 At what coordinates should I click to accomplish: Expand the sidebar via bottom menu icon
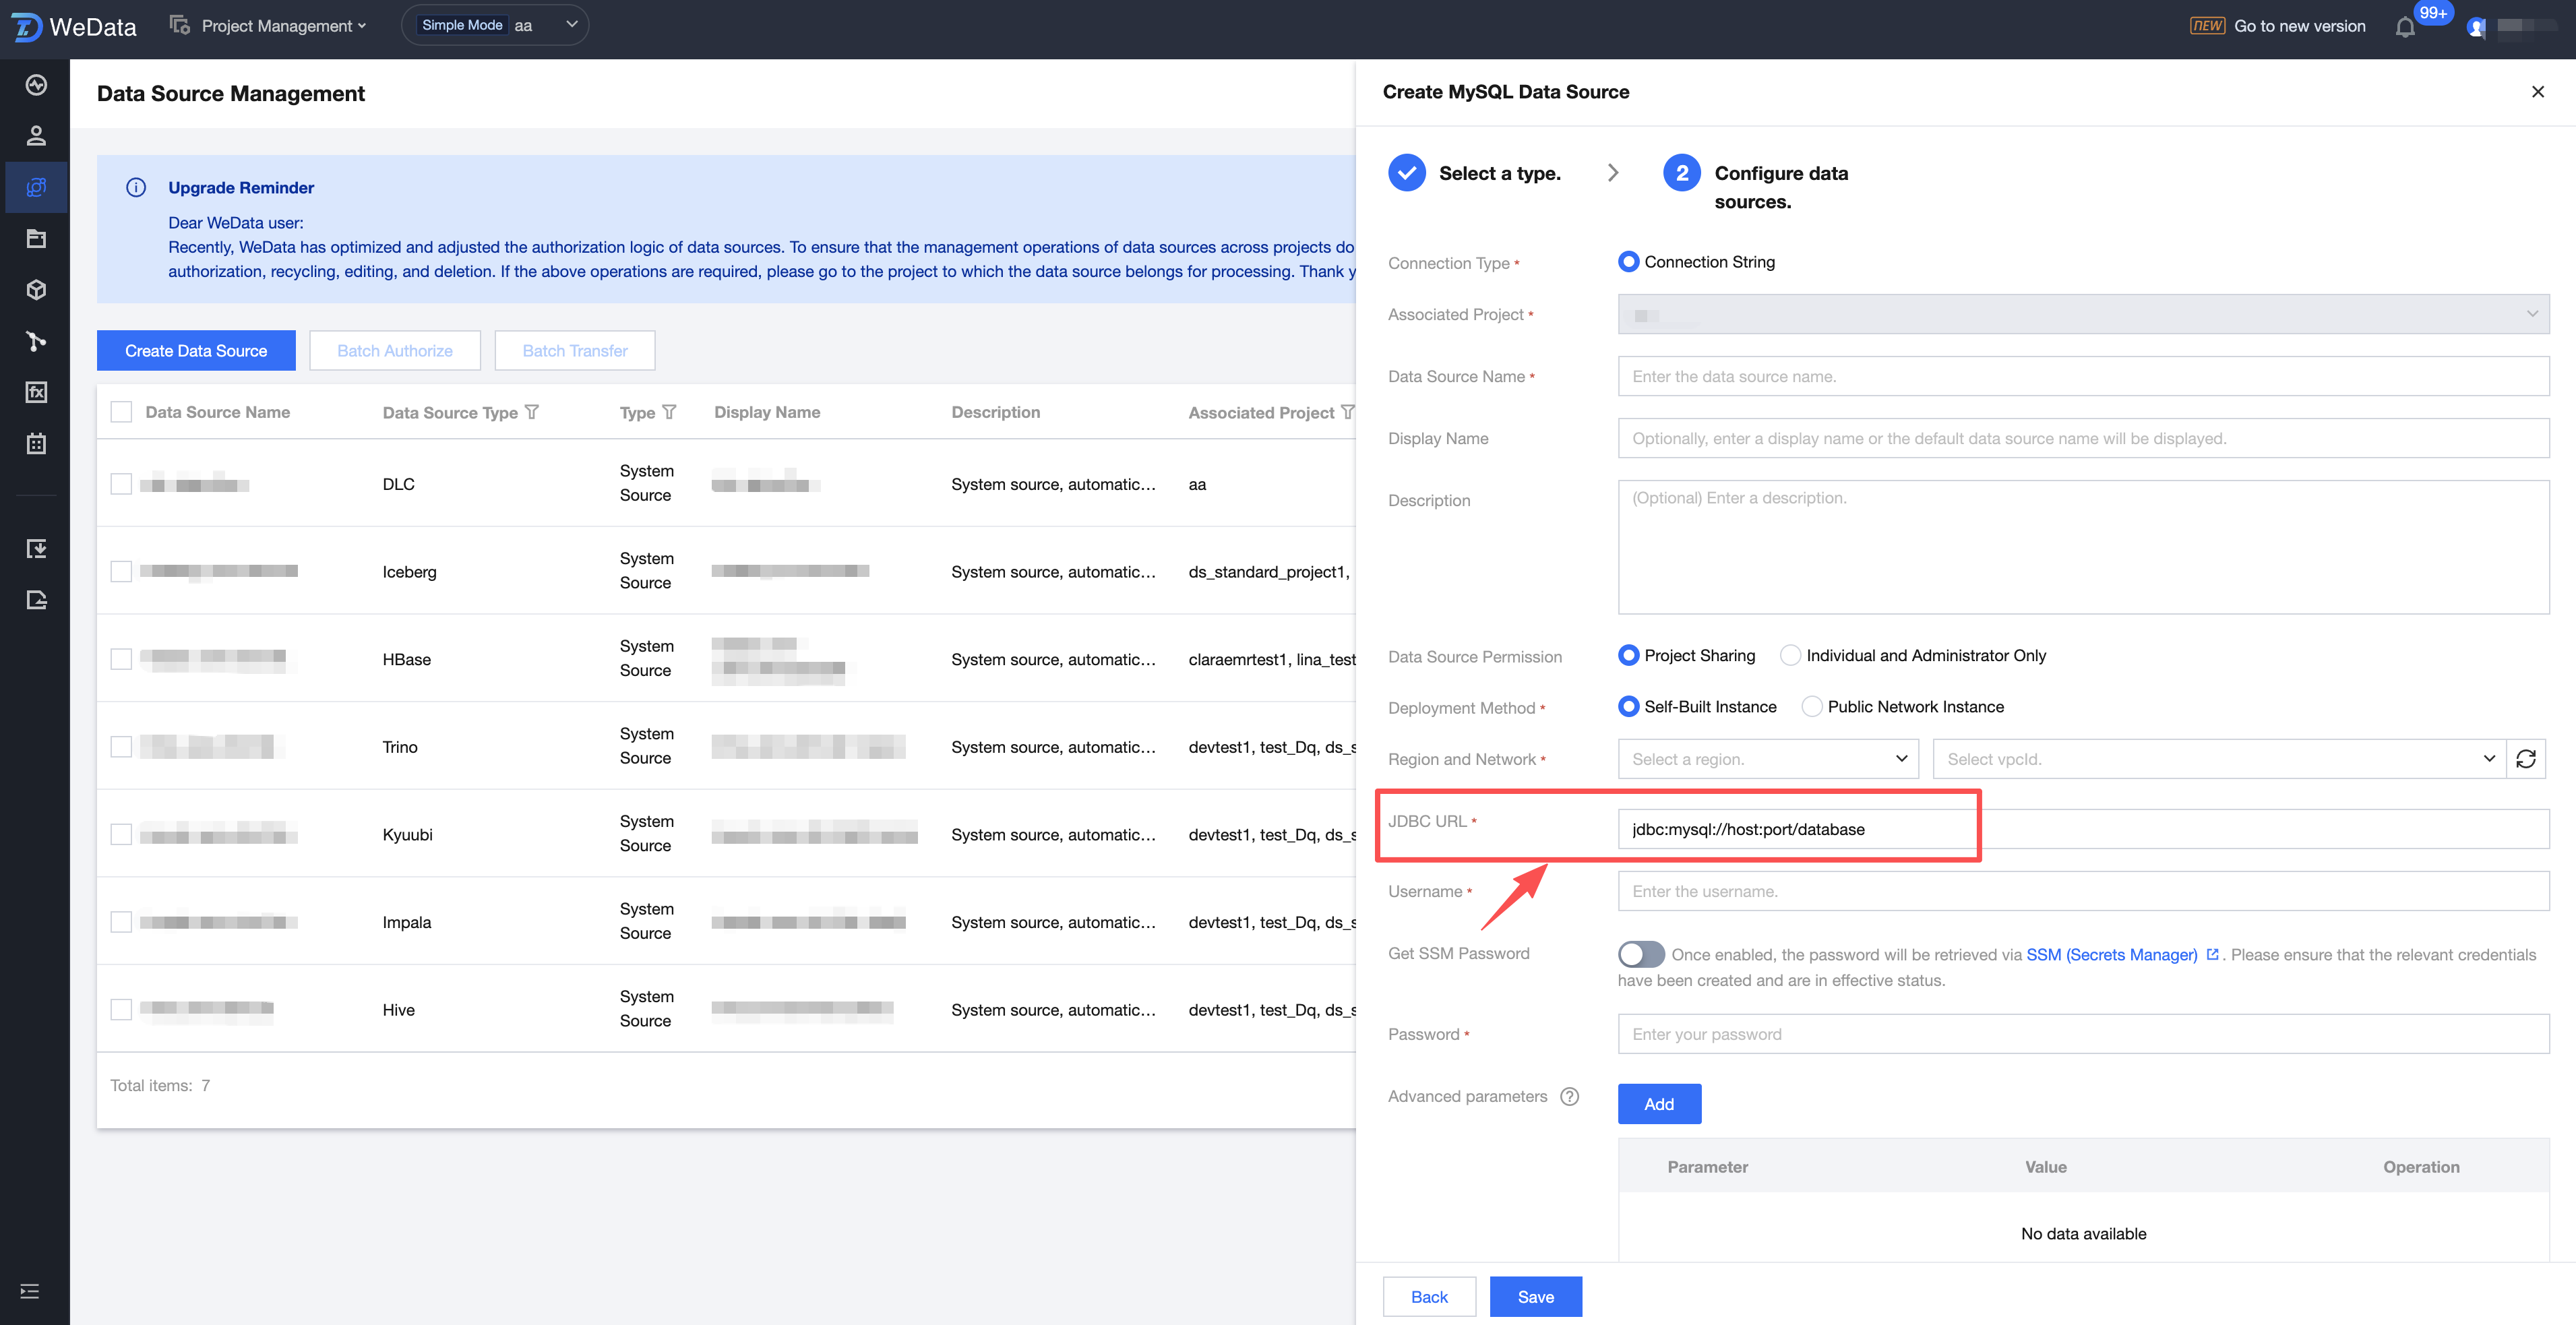click(30, 1291)
